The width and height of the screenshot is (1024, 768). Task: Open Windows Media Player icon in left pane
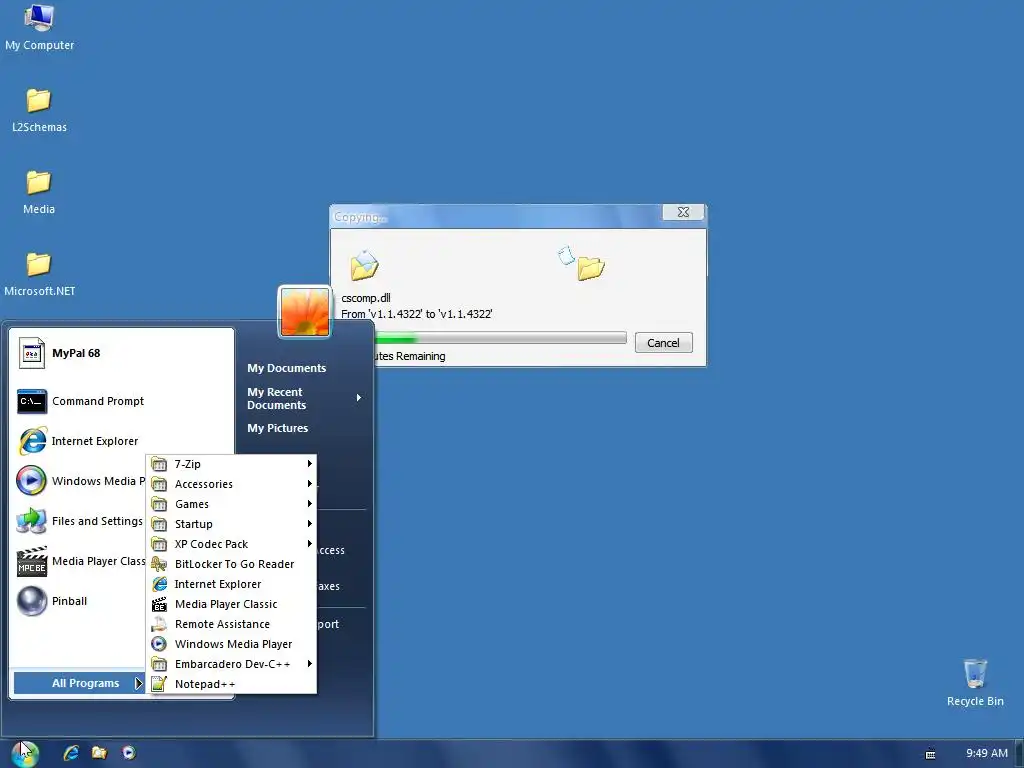tap(31, 481)
